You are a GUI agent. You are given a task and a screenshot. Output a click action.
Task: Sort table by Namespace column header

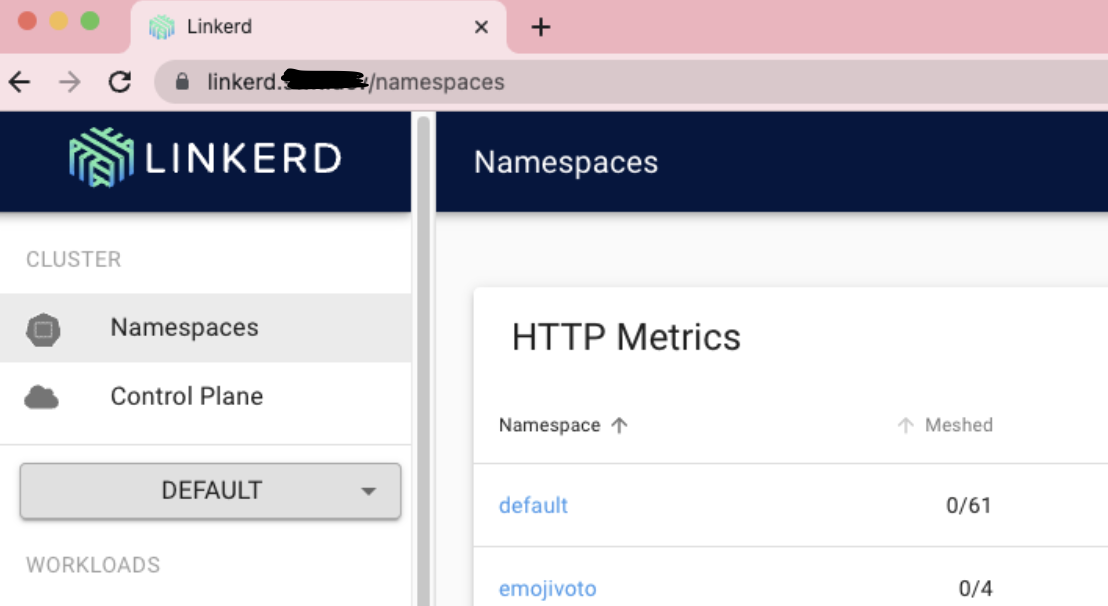tap(550, 425)
